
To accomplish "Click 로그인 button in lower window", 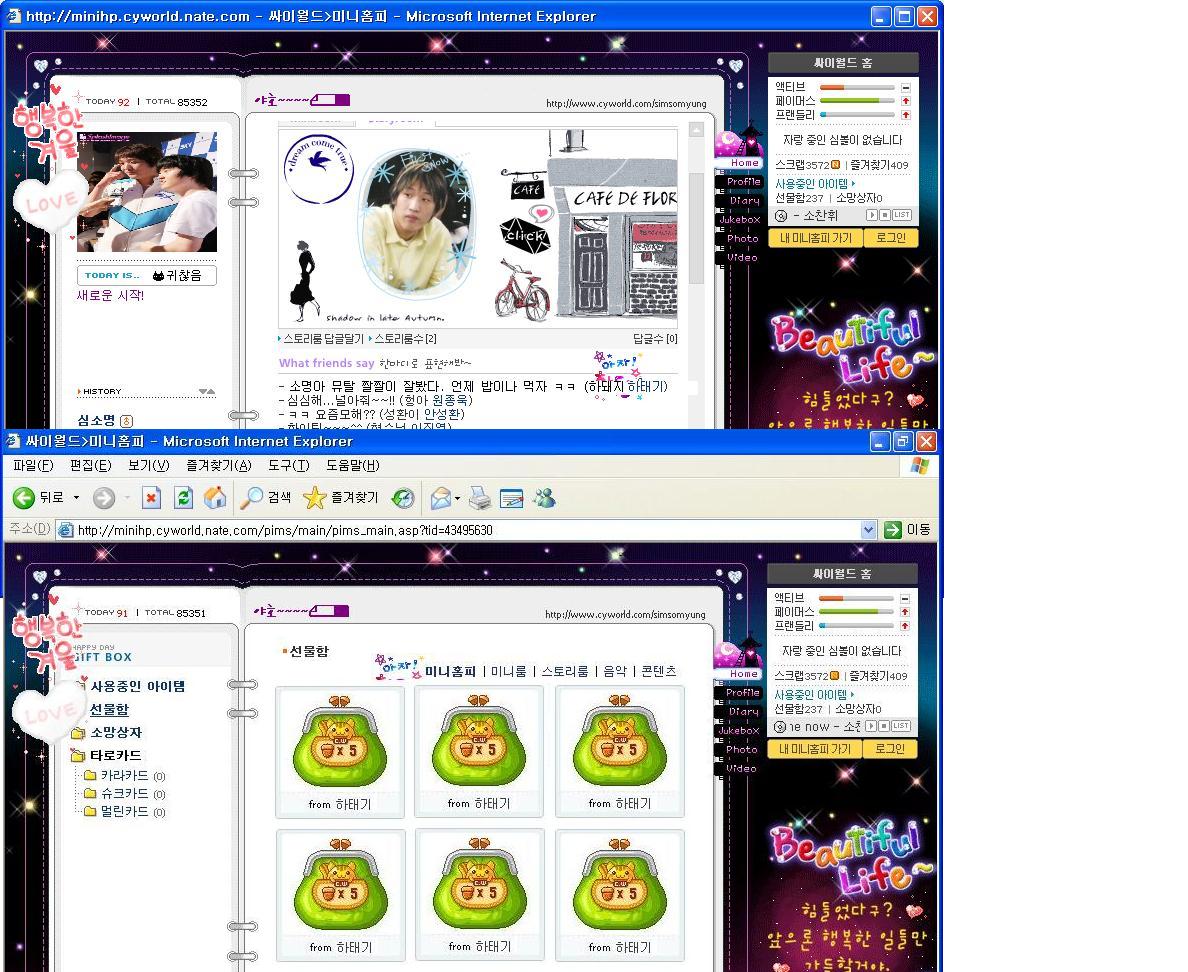I will click(889, 749).
